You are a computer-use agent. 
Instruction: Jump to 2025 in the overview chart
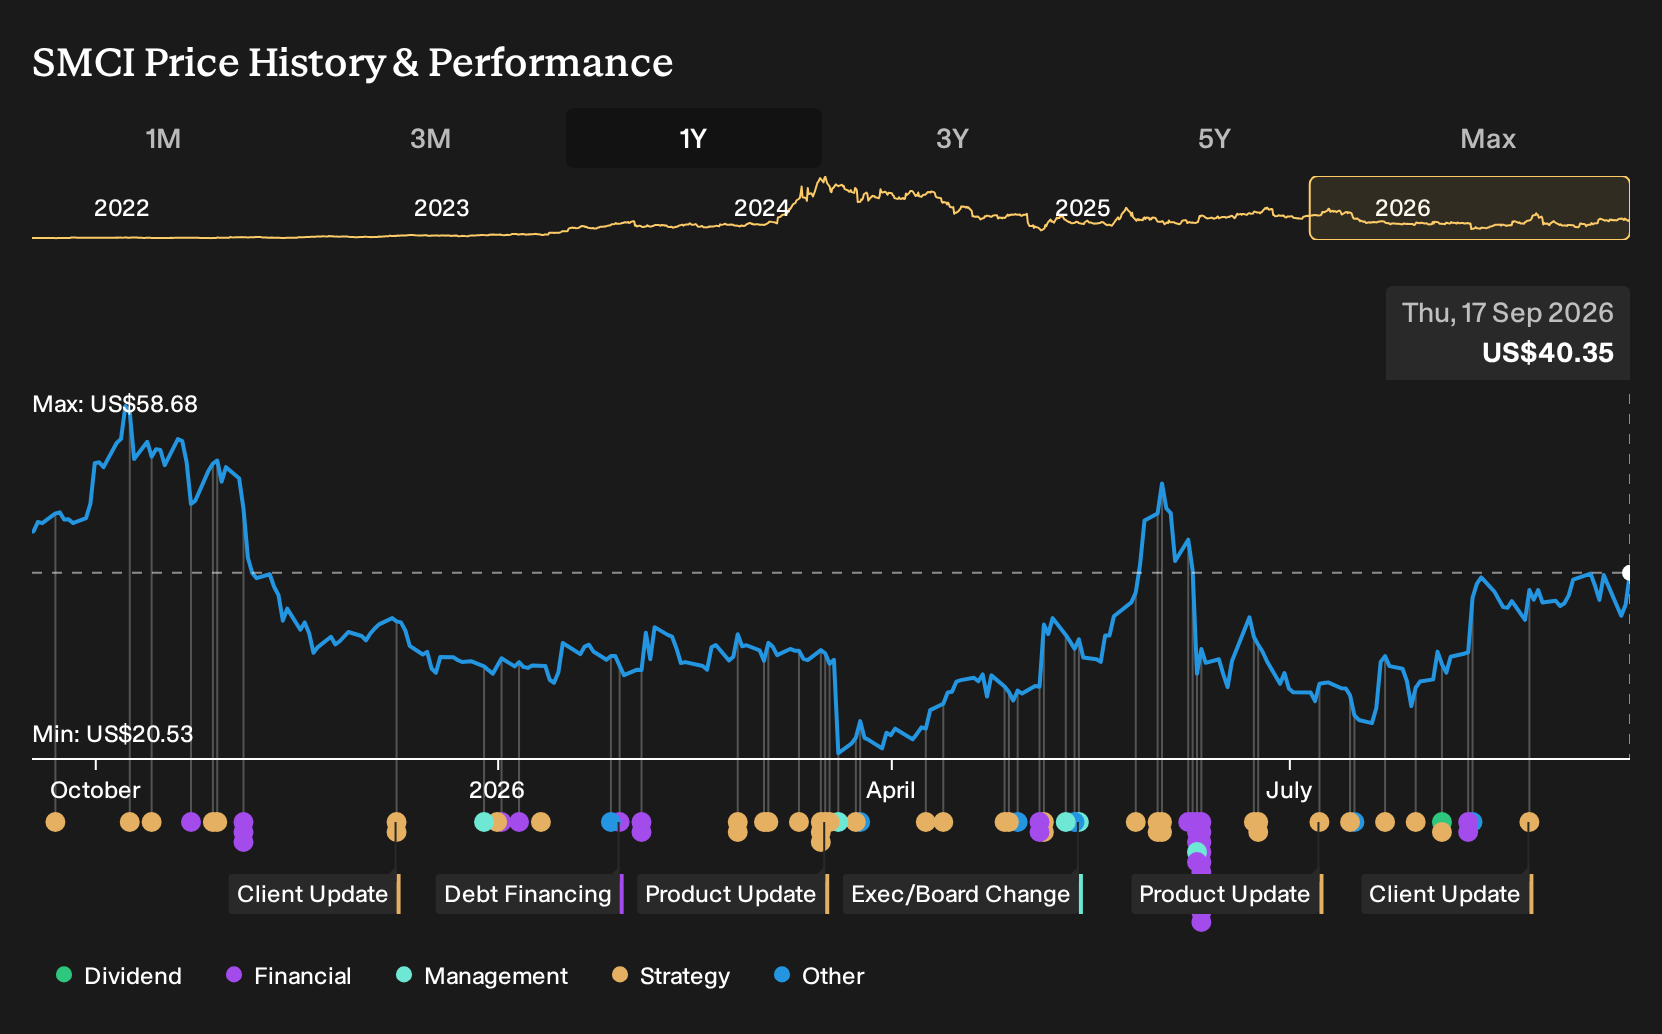(x=1083, y=208)
